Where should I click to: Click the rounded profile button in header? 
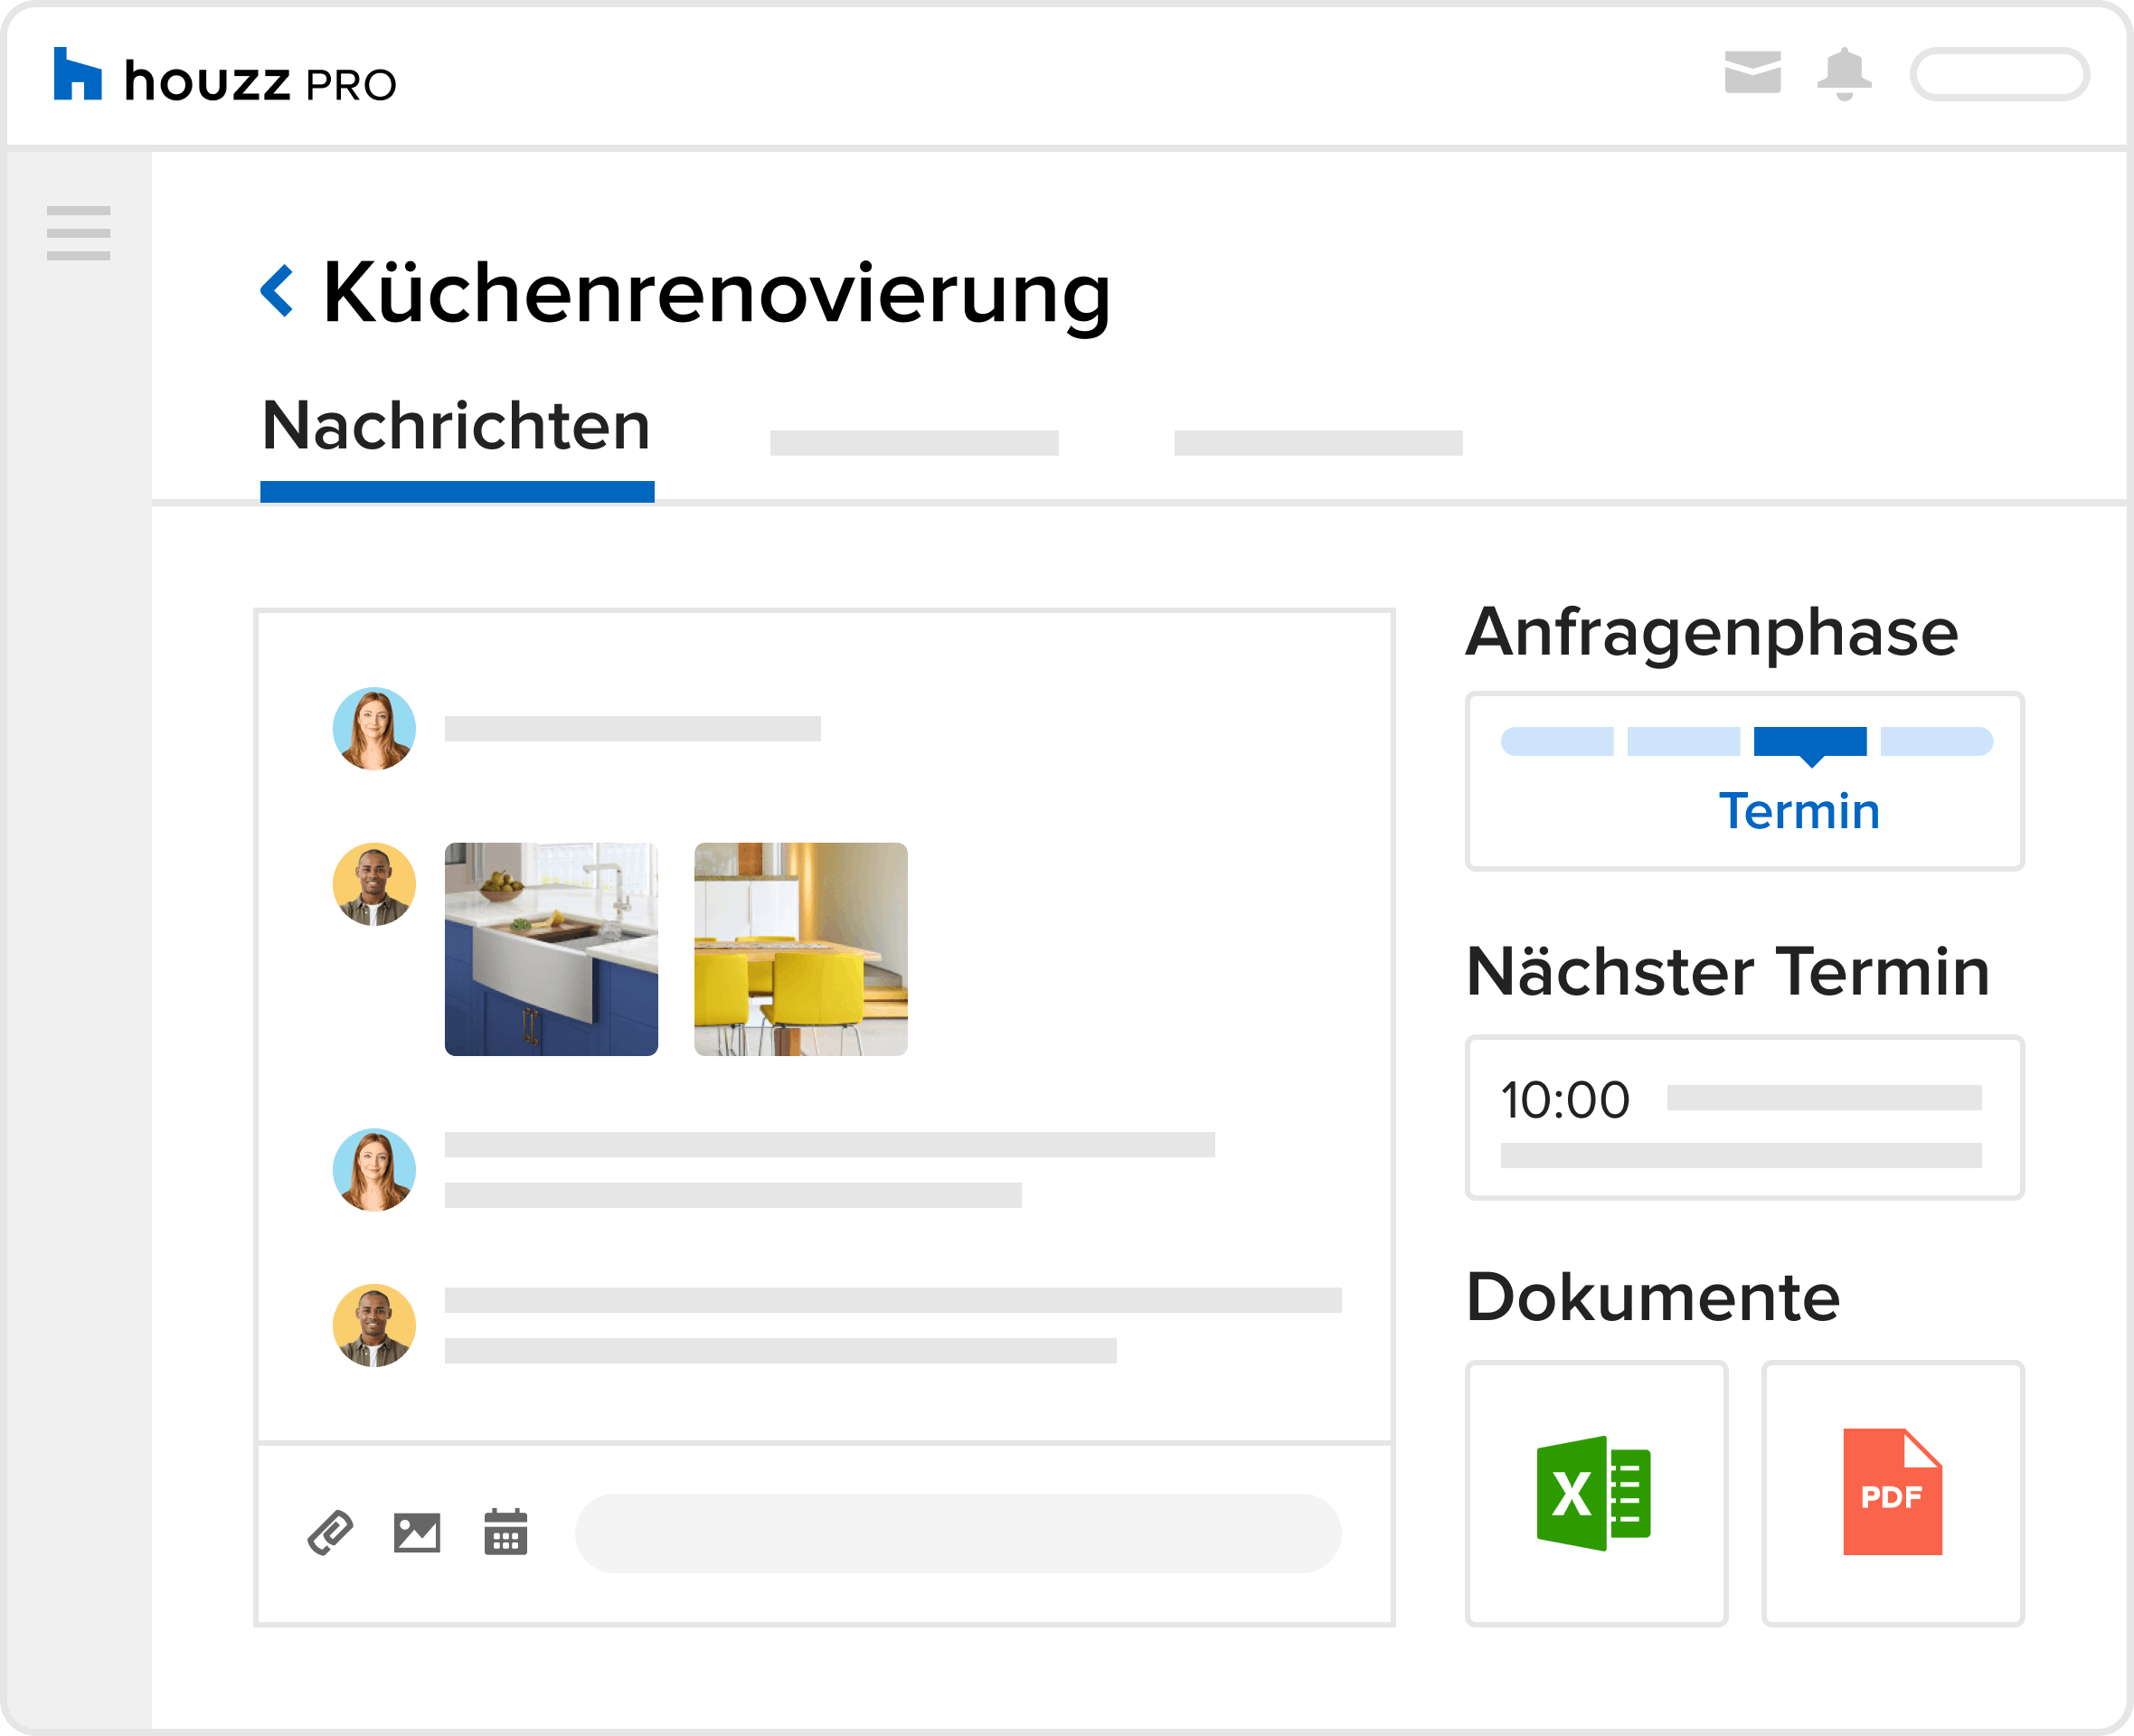click(x=1999, y=74)
